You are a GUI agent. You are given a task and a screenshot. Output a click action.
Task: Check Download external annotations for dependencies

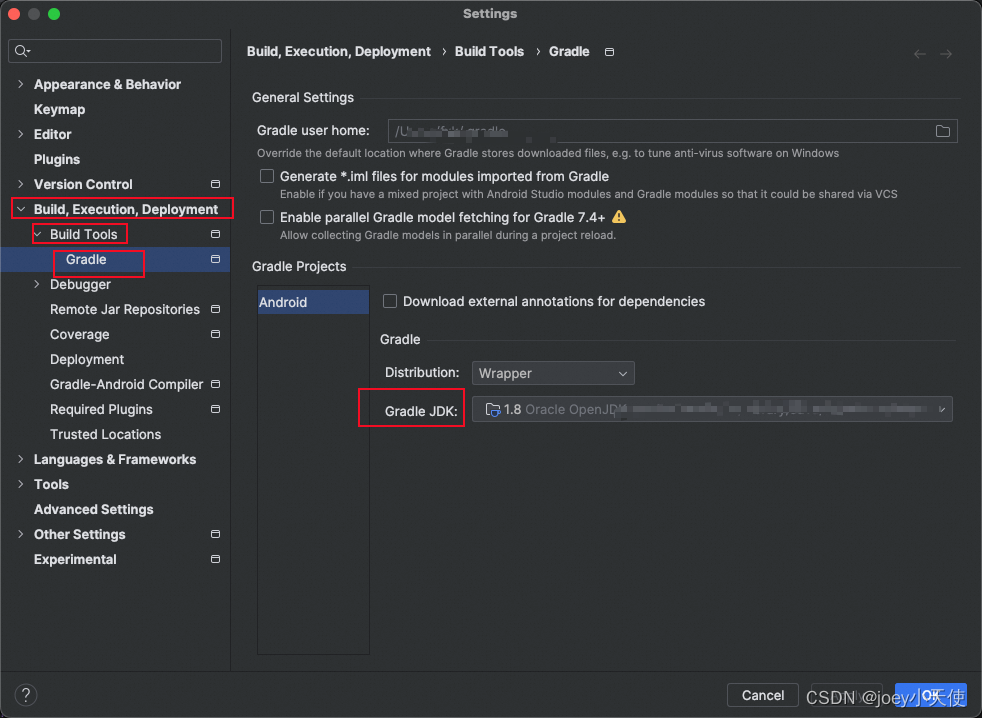click(x=390, y=301)
